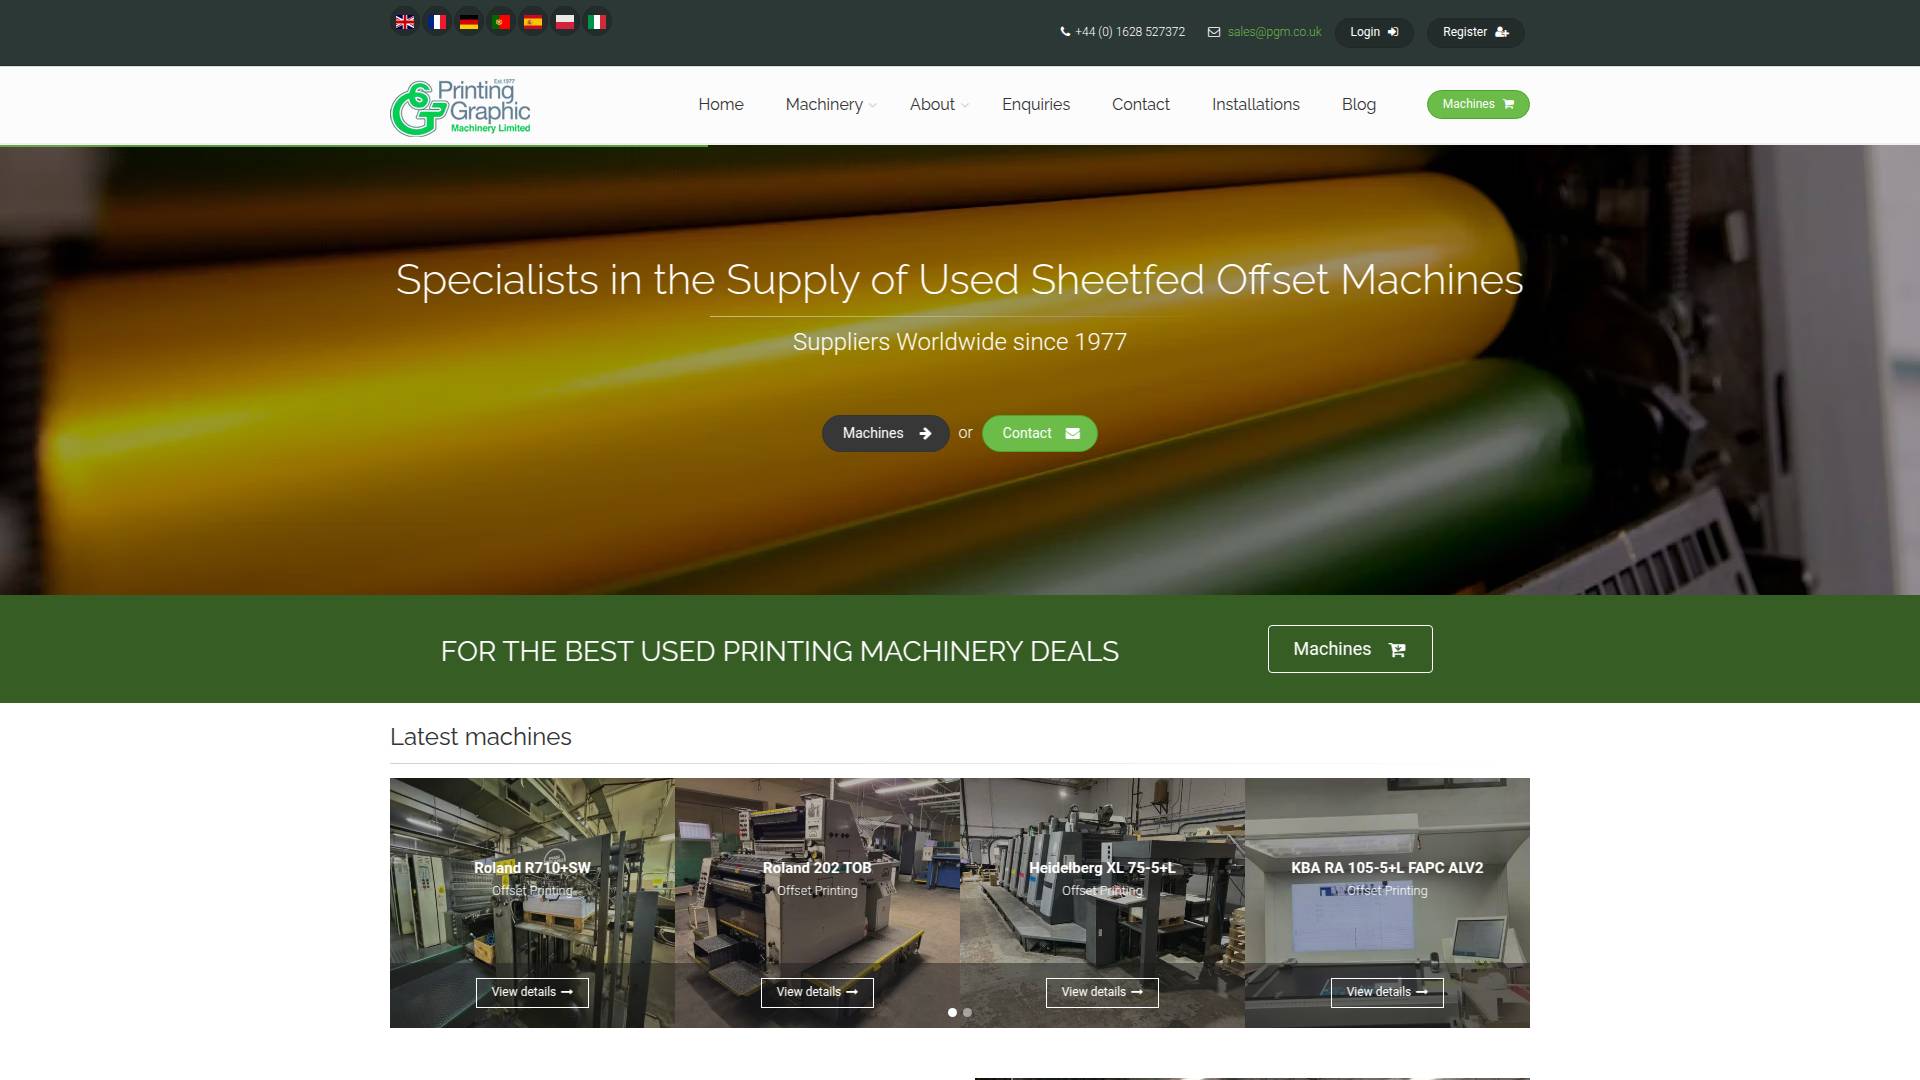Open the About dropdown

point(932,104)
